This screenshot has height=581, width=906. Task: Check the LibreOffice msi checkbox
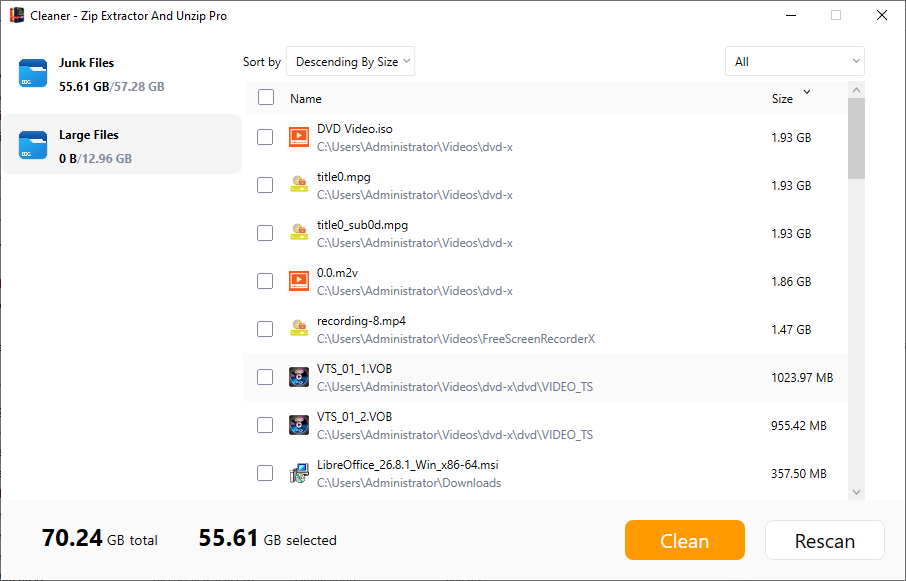coord(265,473)
